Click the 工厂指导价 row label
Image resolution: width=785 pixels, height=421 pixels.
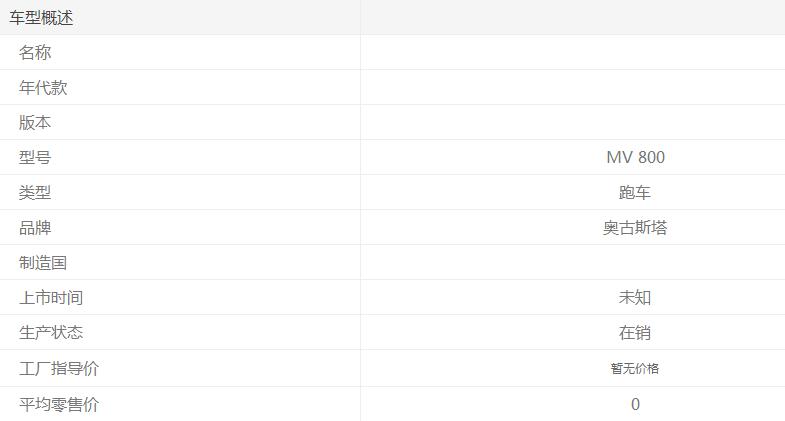59,368
